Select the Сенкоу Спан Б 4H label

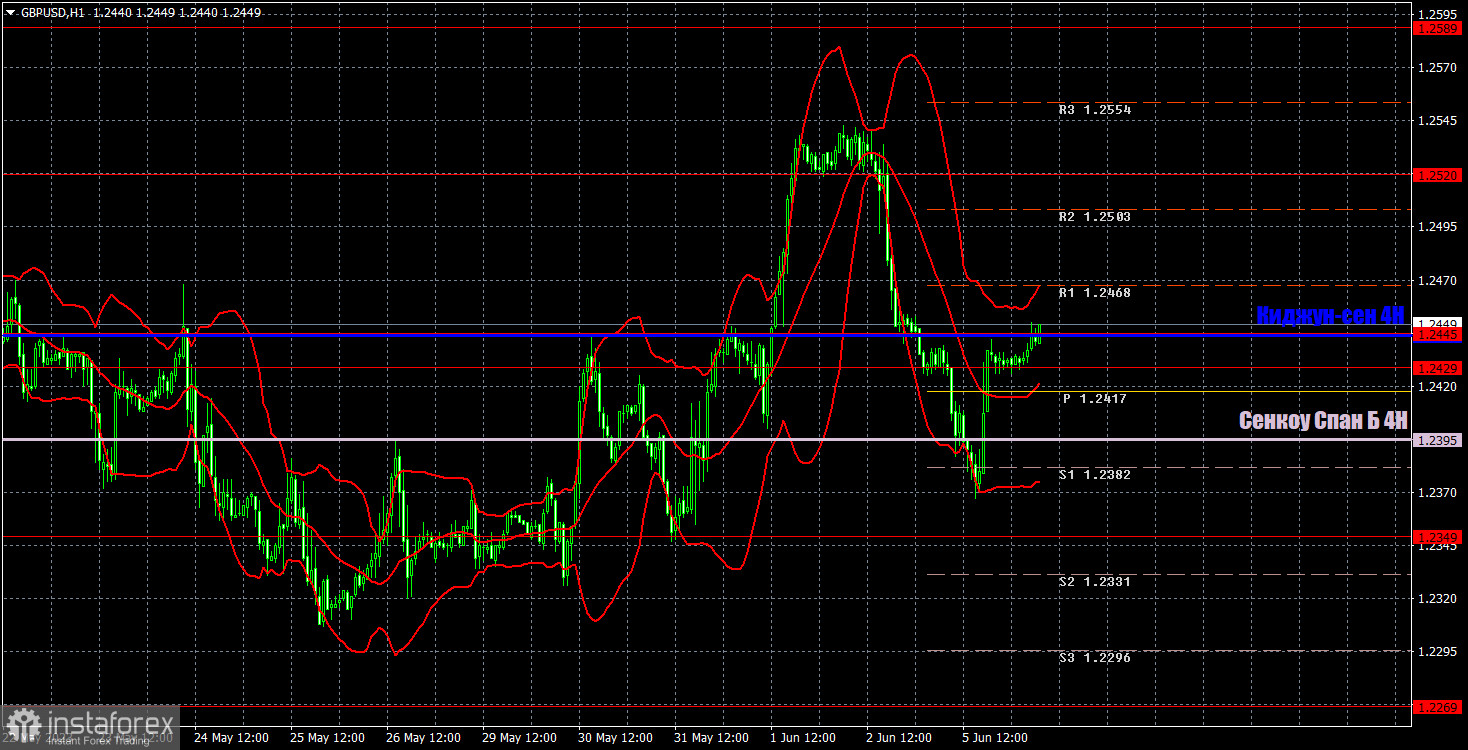1323,421
